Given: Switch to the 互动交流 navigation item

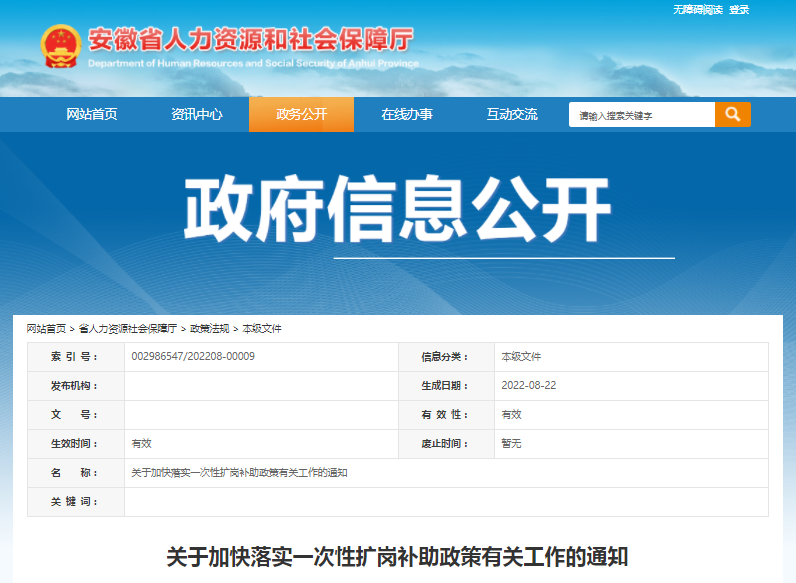Looking at the screenshot, I should pos(512,114).
